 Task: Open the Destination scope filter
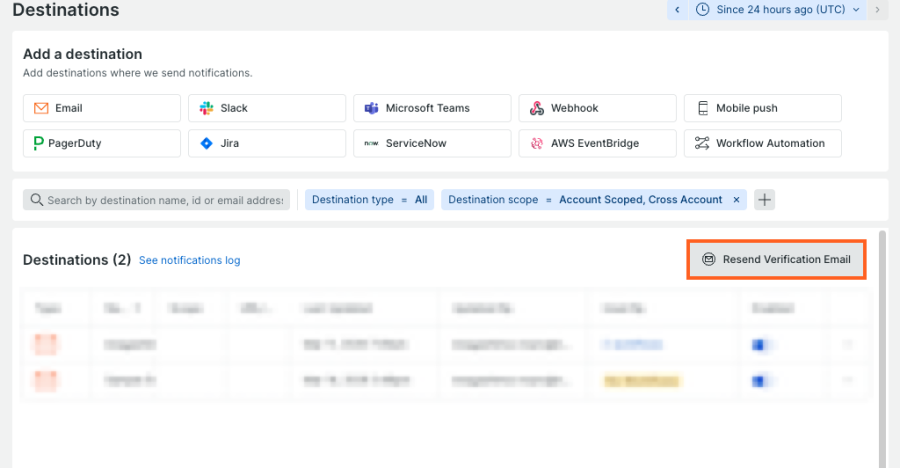(x=585, y=200)
